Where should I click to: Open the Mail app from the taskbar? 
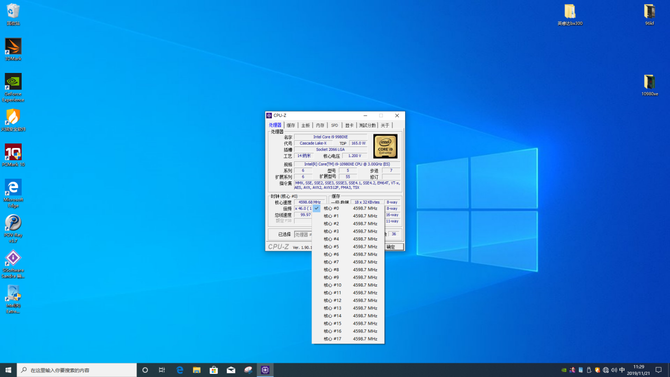click(231, 370)
